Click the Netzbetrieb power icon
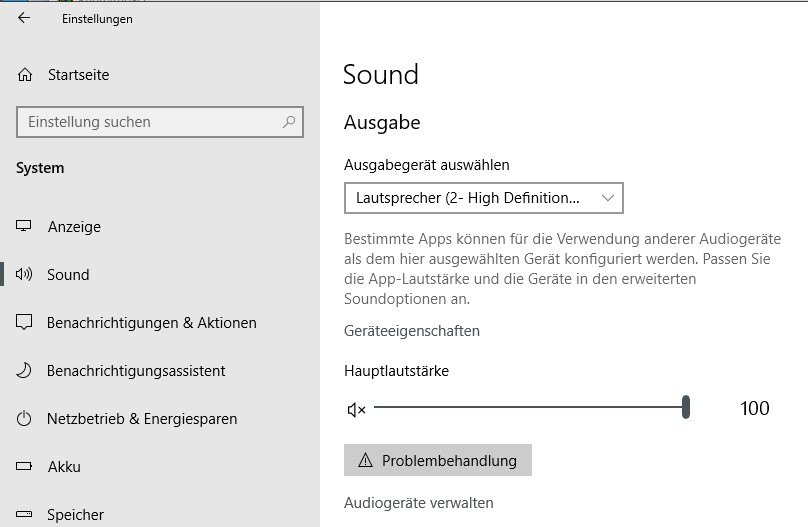This screenshot has height=527, width=808. coord(24,418)
